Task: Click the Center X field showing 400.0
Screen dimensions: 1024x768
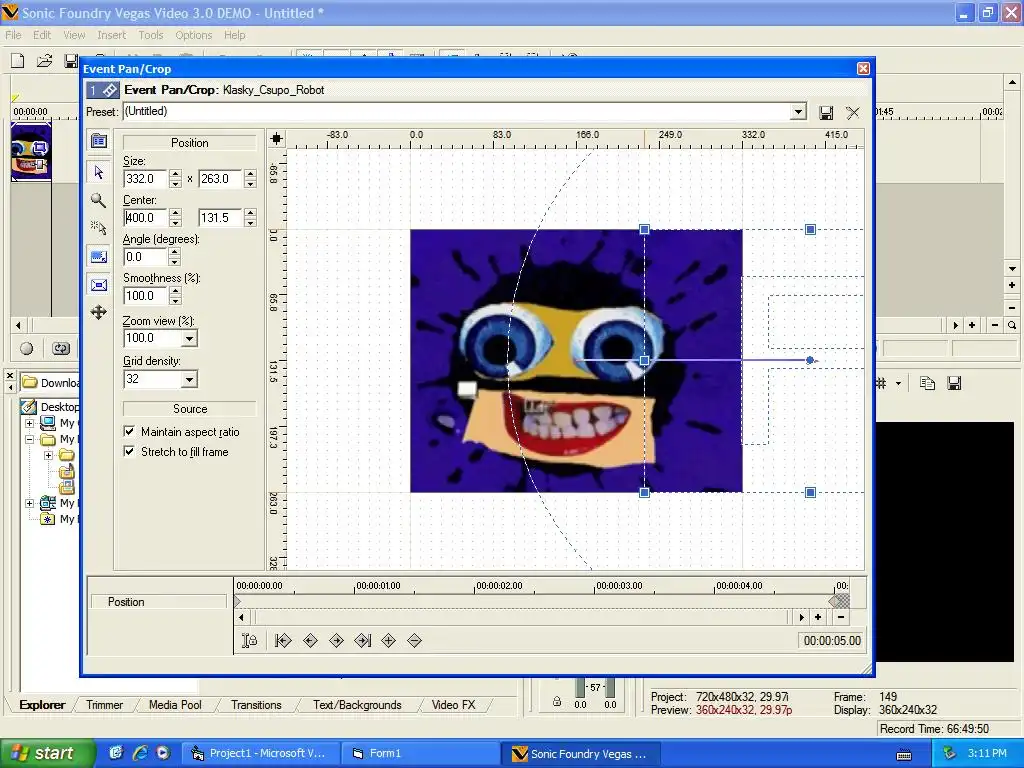Action: coord(145,218)
